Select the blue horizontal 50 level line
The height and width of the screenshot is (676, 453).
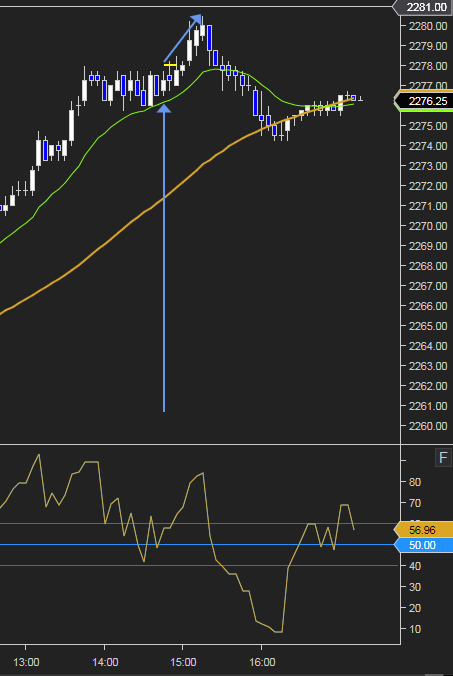[198, 545]
